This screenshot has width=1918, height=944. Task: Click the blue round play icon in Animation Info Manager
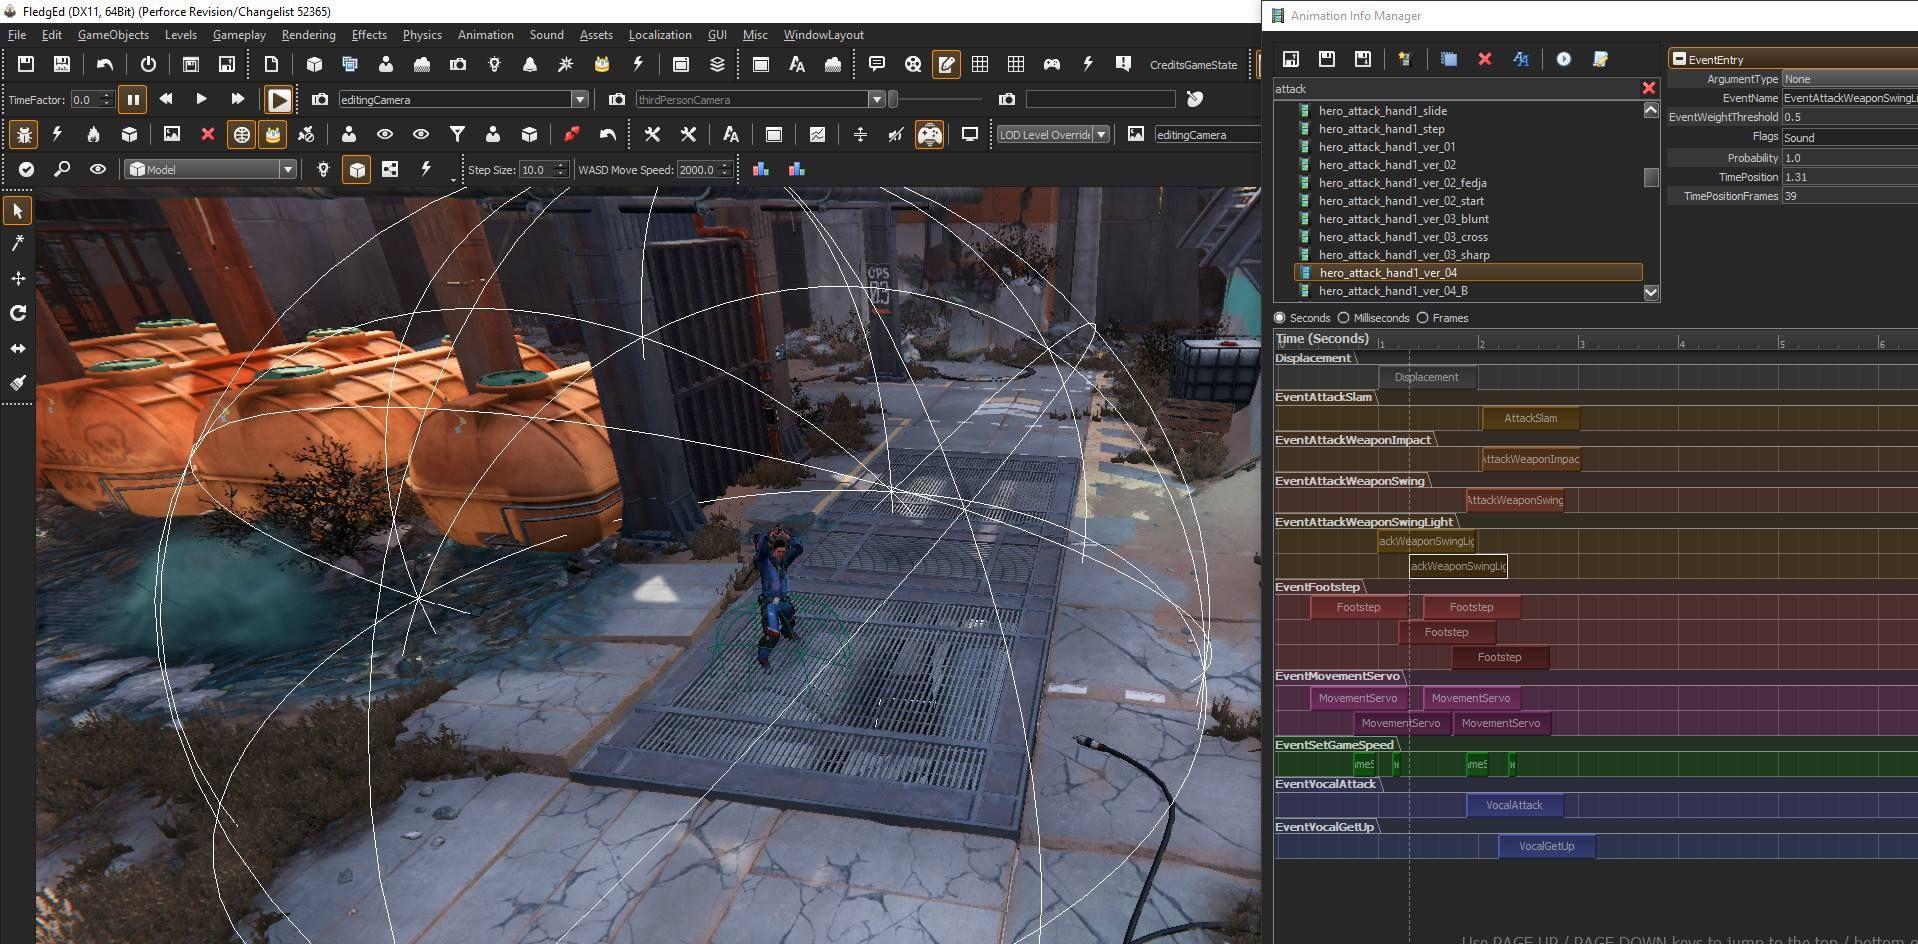(x=1564, y=59)
